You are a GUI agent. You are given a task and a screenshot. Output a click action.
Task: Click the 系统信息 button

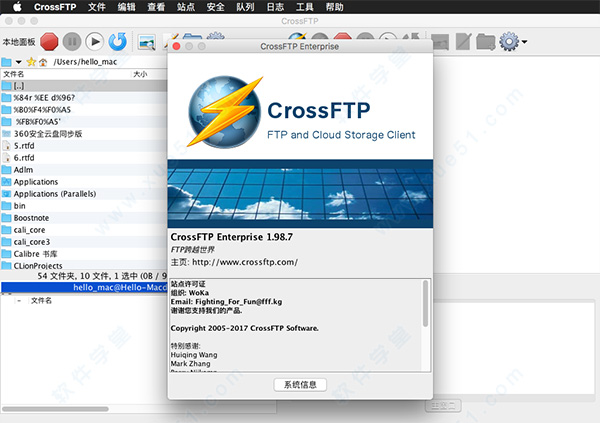[x=300, y=385]
